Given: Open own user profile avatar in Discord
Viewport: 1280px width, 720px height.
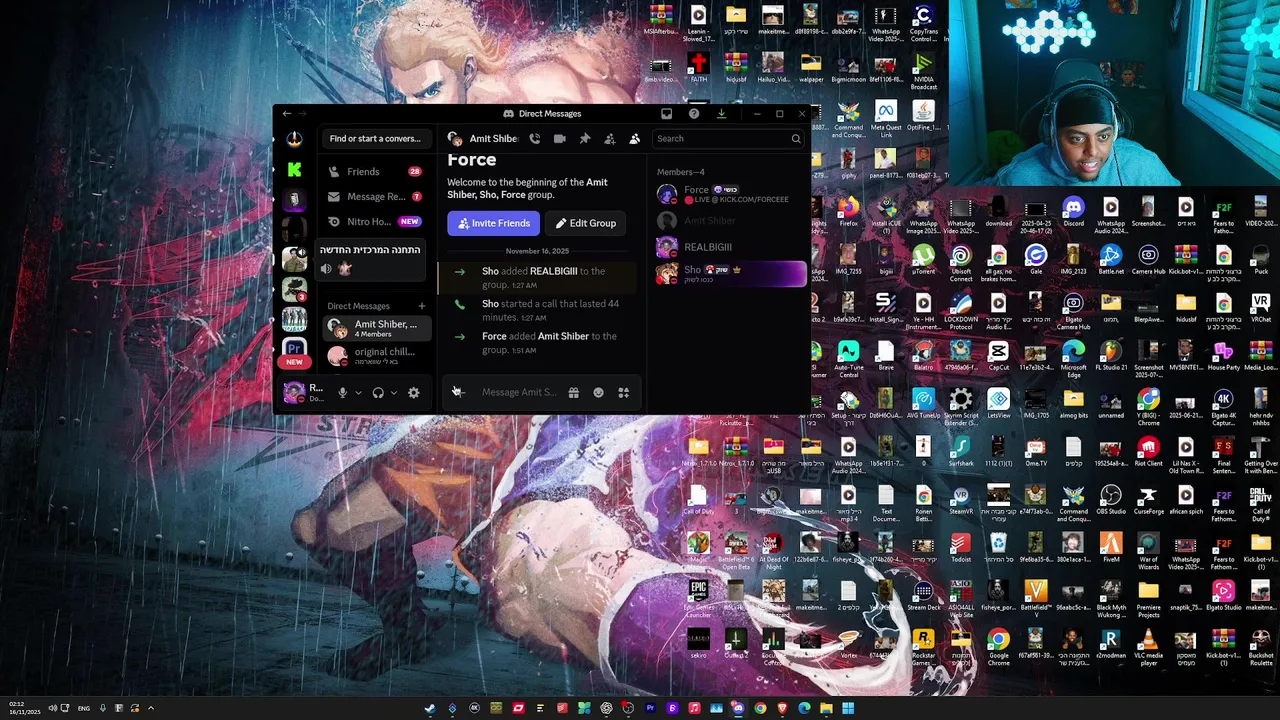Looking at the screenshot, I should tap(294, 392).
